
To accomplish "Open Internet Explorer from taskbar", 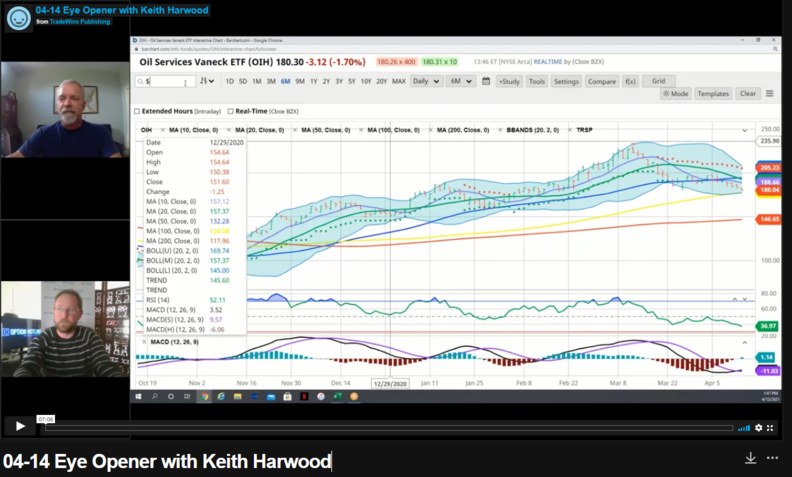I will pos(221,397).
